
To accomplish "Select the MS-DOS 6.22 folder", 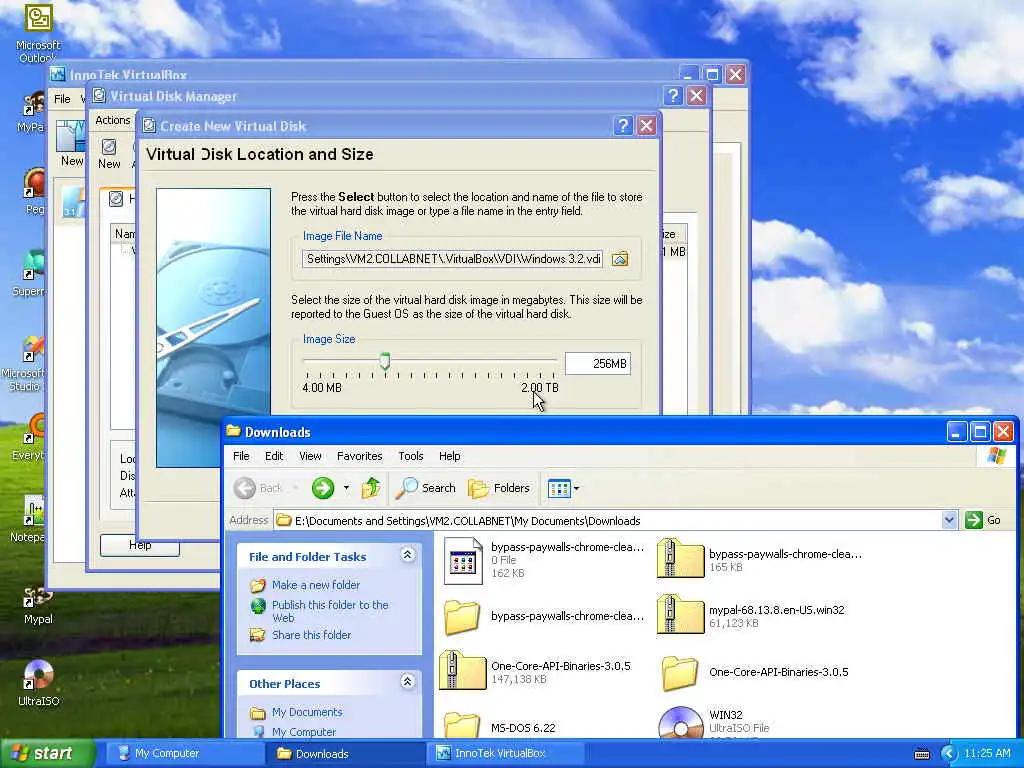I will pos(462,725).
